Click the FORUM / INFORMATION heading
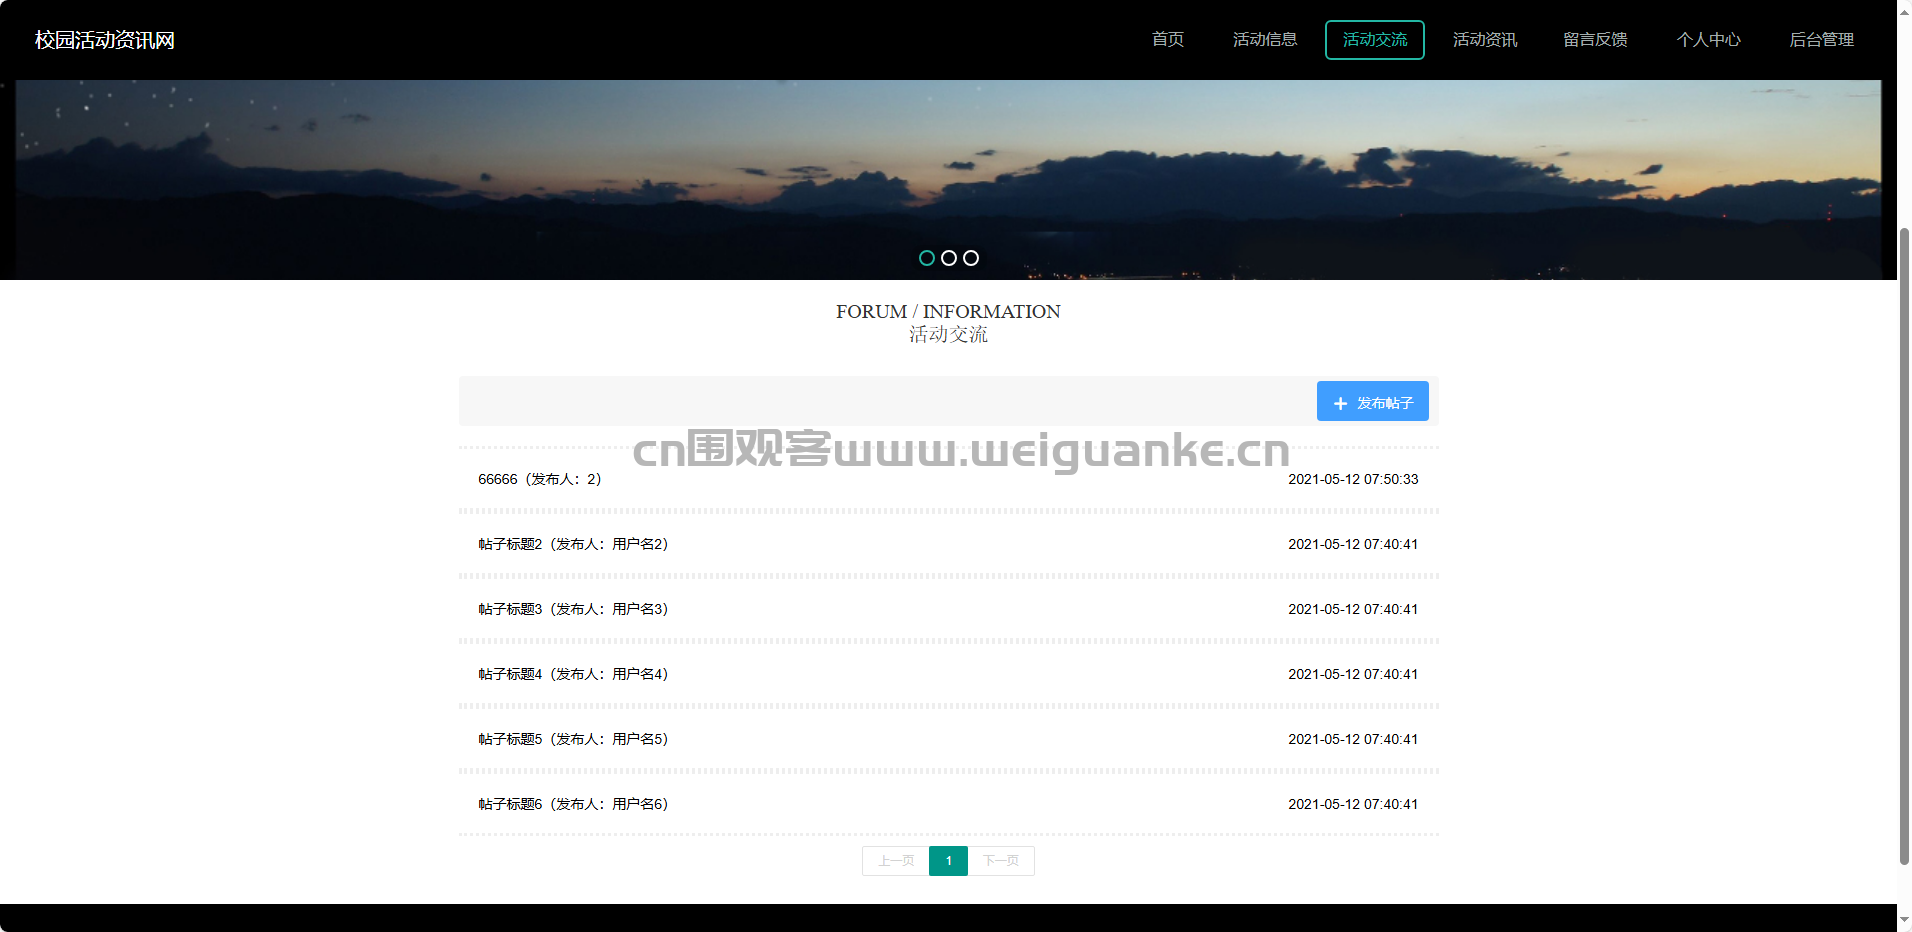The height and width of the screenshot is (932, 1912). [x=948, y=312]
